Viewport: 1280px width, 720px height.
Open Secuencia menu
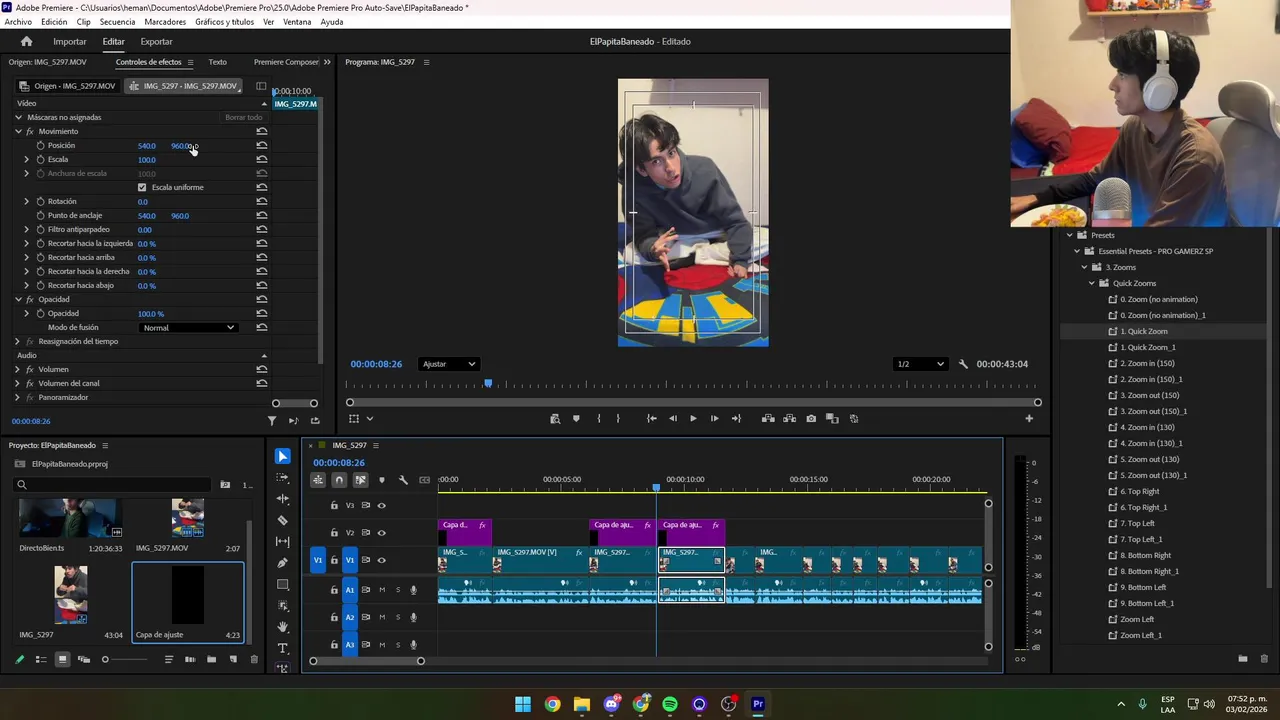(117, 22)
